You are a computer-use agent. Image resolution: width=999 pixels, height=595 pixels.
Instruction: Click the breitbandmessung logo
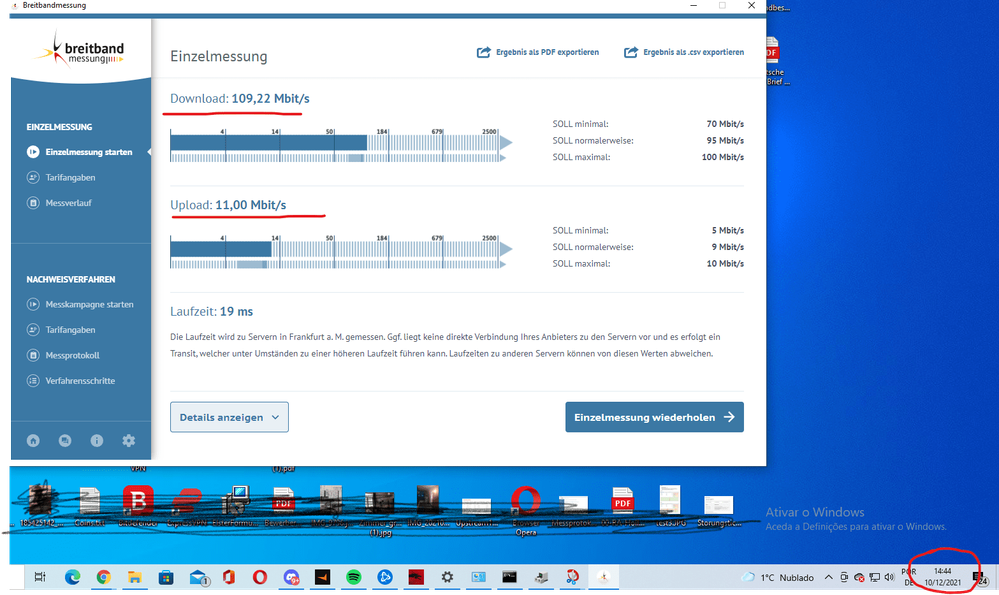pos(80,51)
